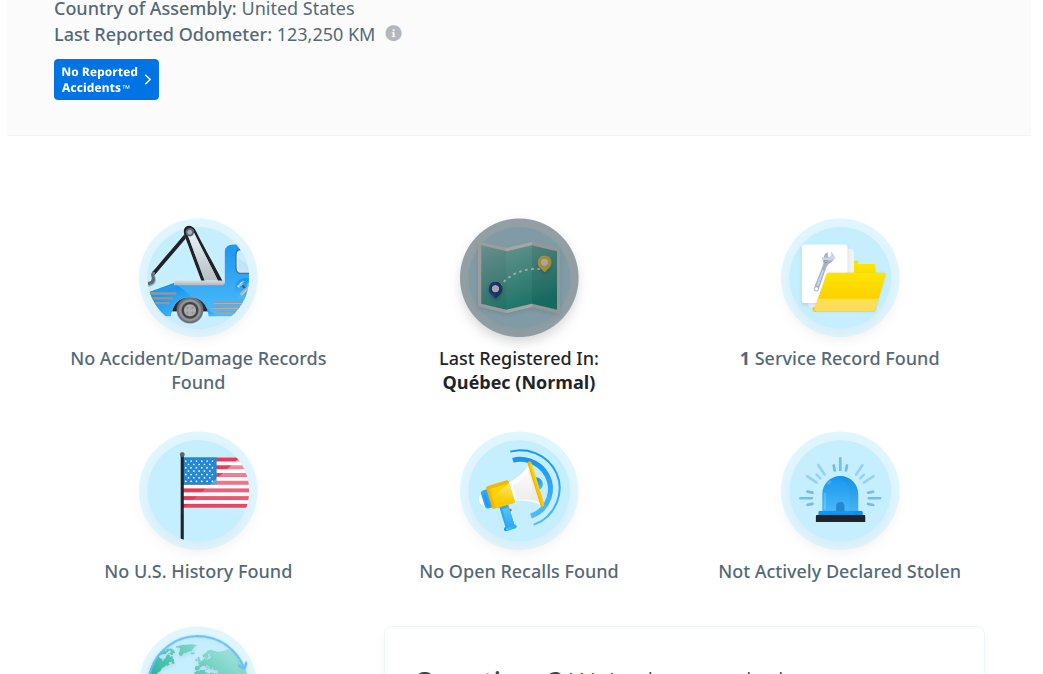Select the Country of Assembly text line
The image size is (1043, 674).
[x=204, y=10]
